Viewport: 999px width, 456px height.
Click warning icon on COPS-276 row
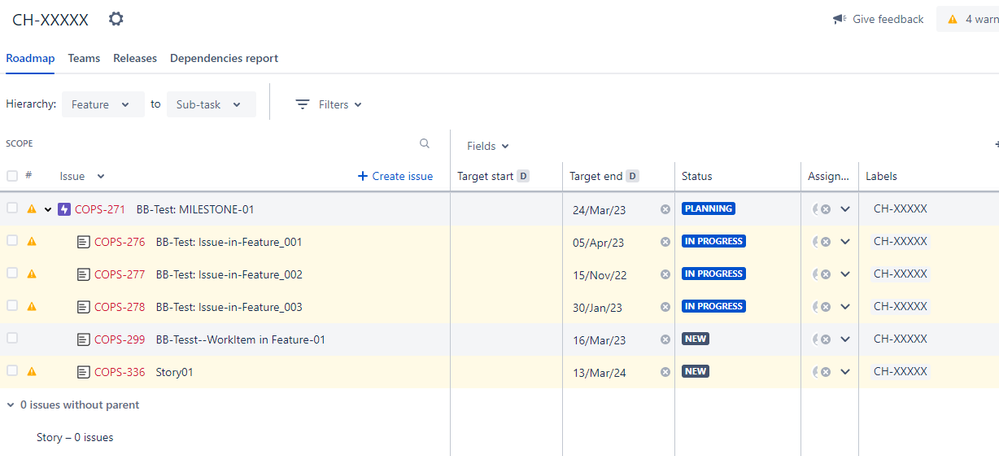point(32,241)
